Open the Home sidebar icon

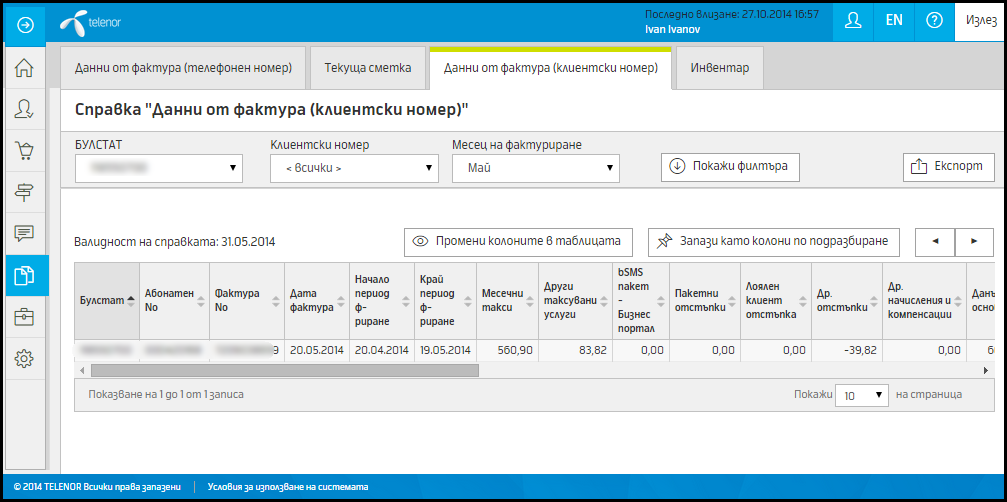24,67
